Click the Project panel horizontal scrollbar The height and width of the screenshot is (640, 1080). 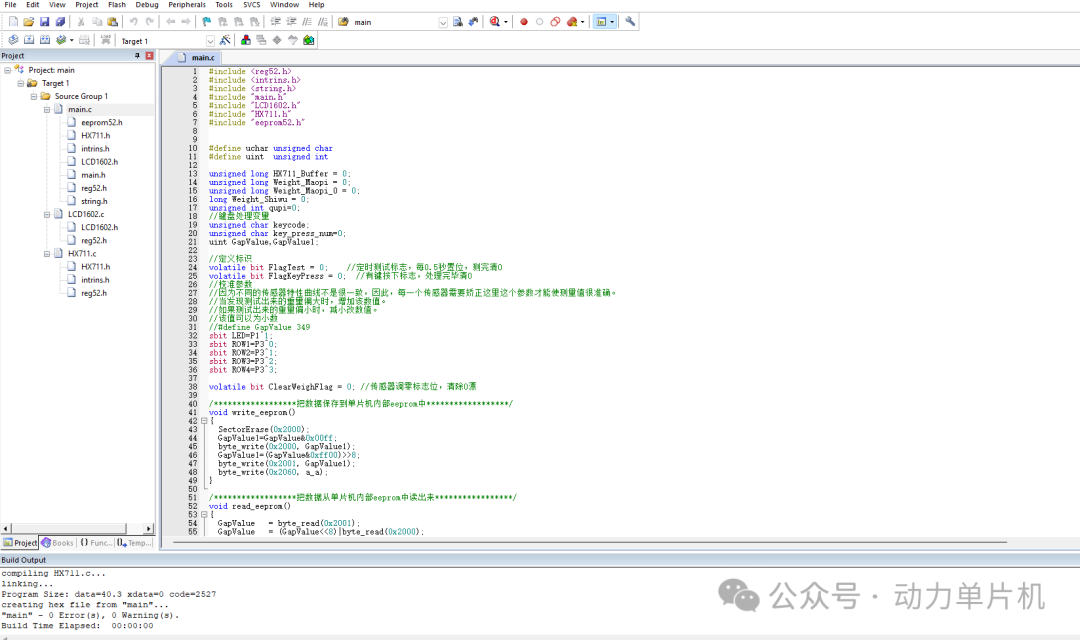point(77,528)
